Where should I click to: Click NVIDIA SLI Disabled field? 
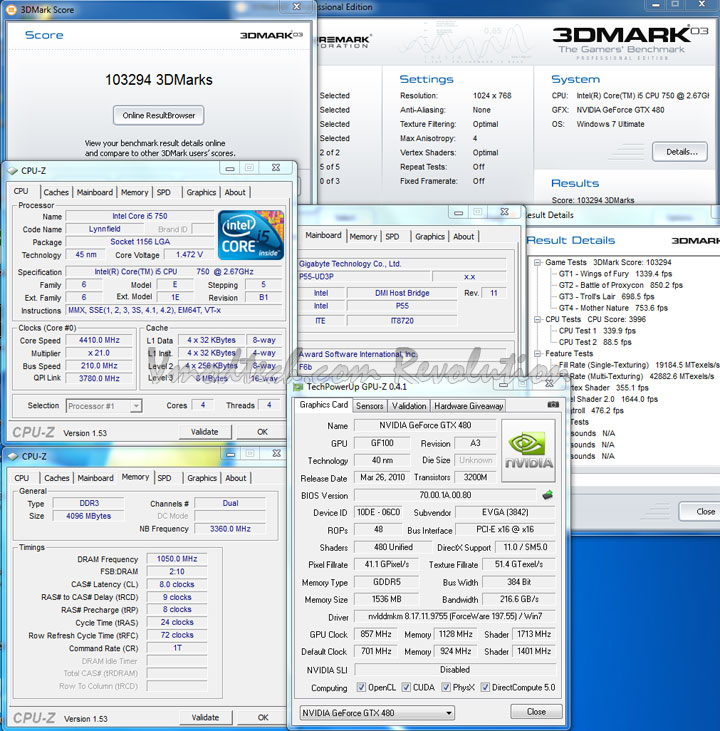tap(455, 669)
